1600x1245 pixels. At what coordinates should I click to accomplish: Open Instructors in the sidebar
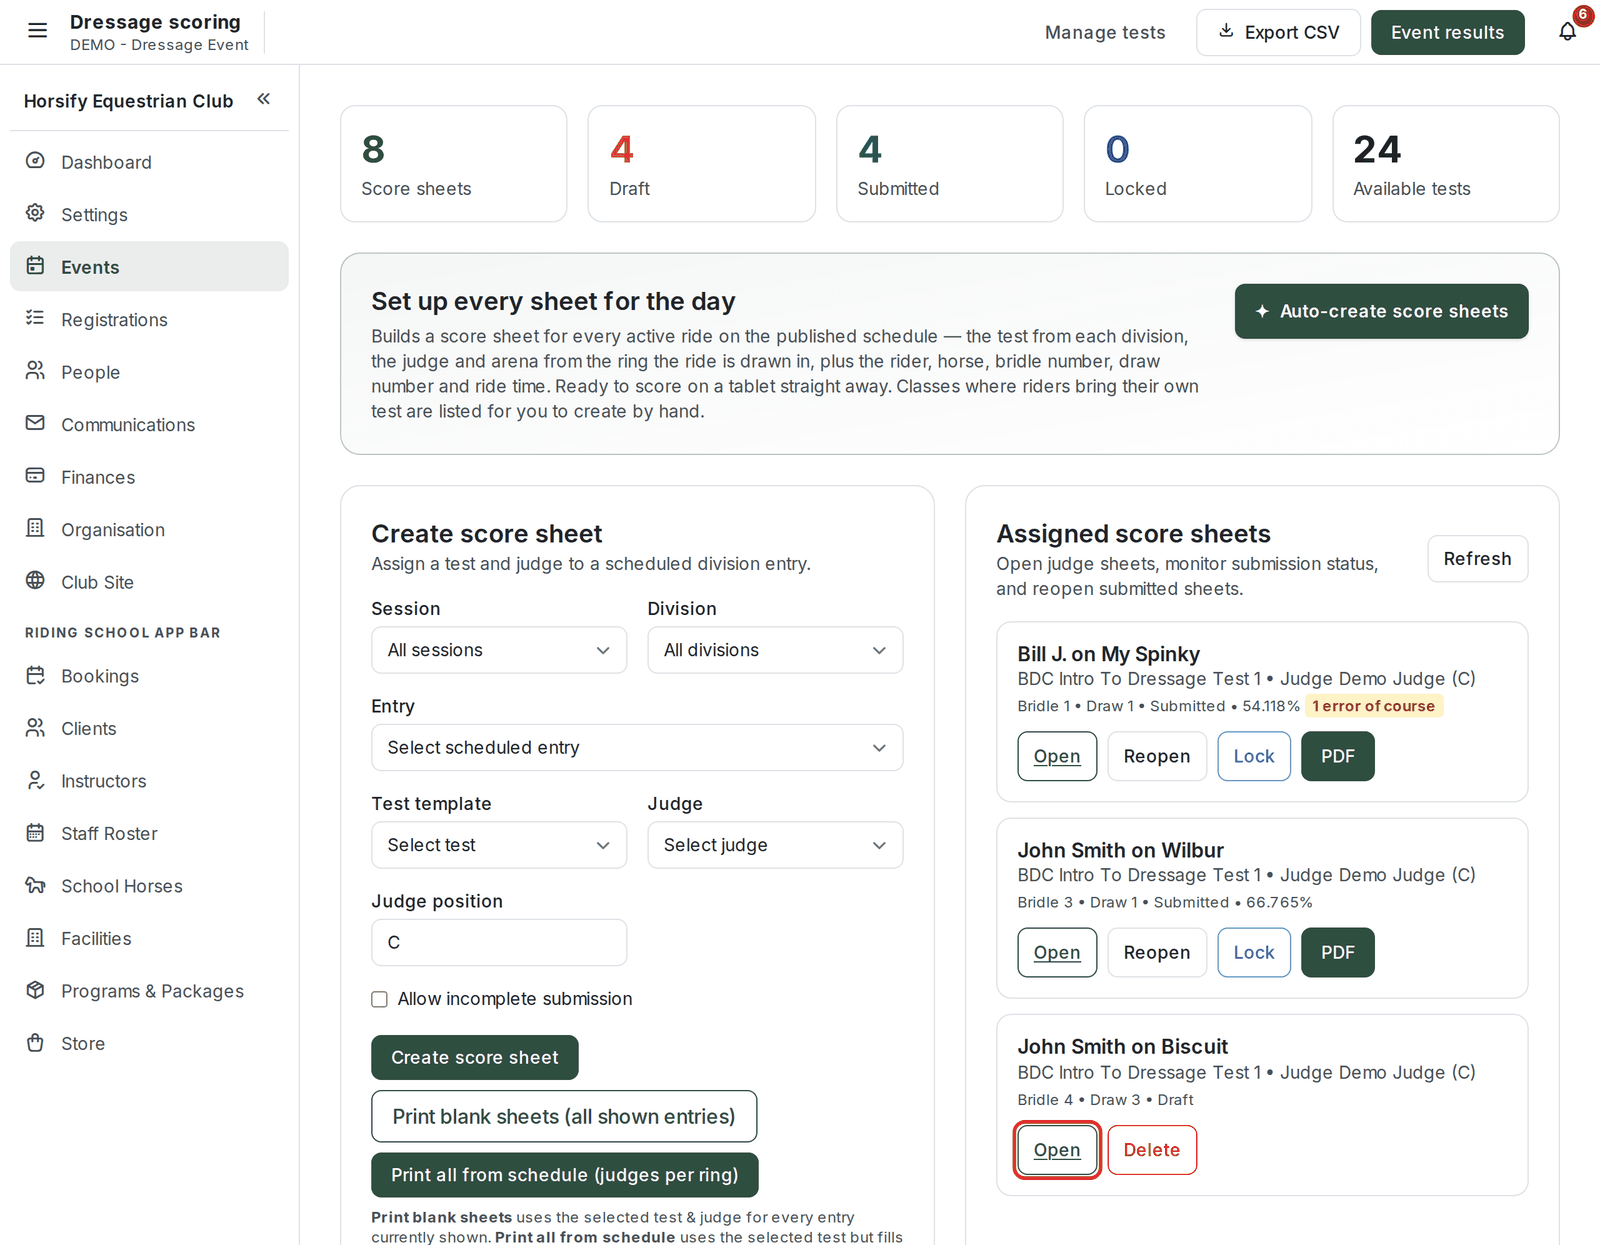click(x=149, y=781)
